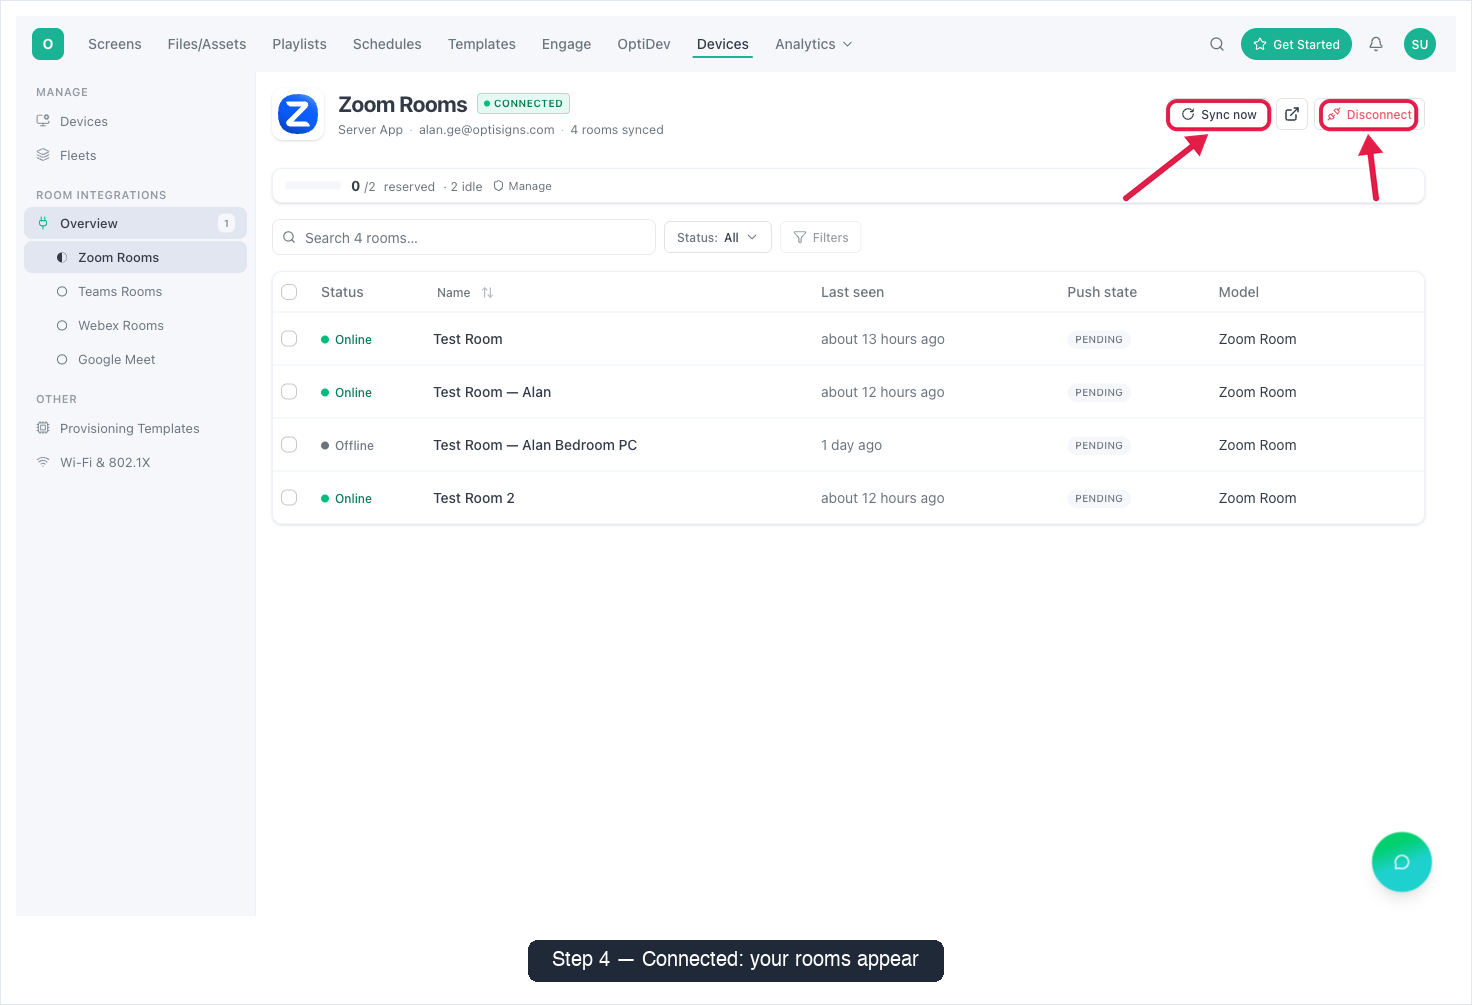Image resolution: width=1472 pixels, height=1005 pixels.
Task: Open the search magnifier in top bar
Action: coord(1217,44)
